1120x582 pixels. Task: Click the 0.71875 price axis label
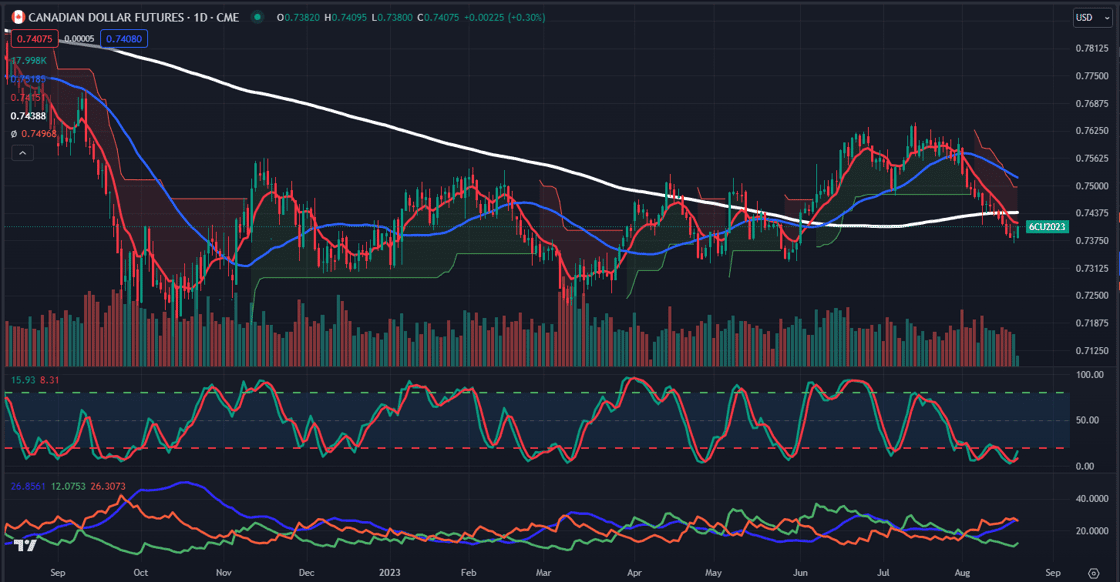tap(1092, 323)
